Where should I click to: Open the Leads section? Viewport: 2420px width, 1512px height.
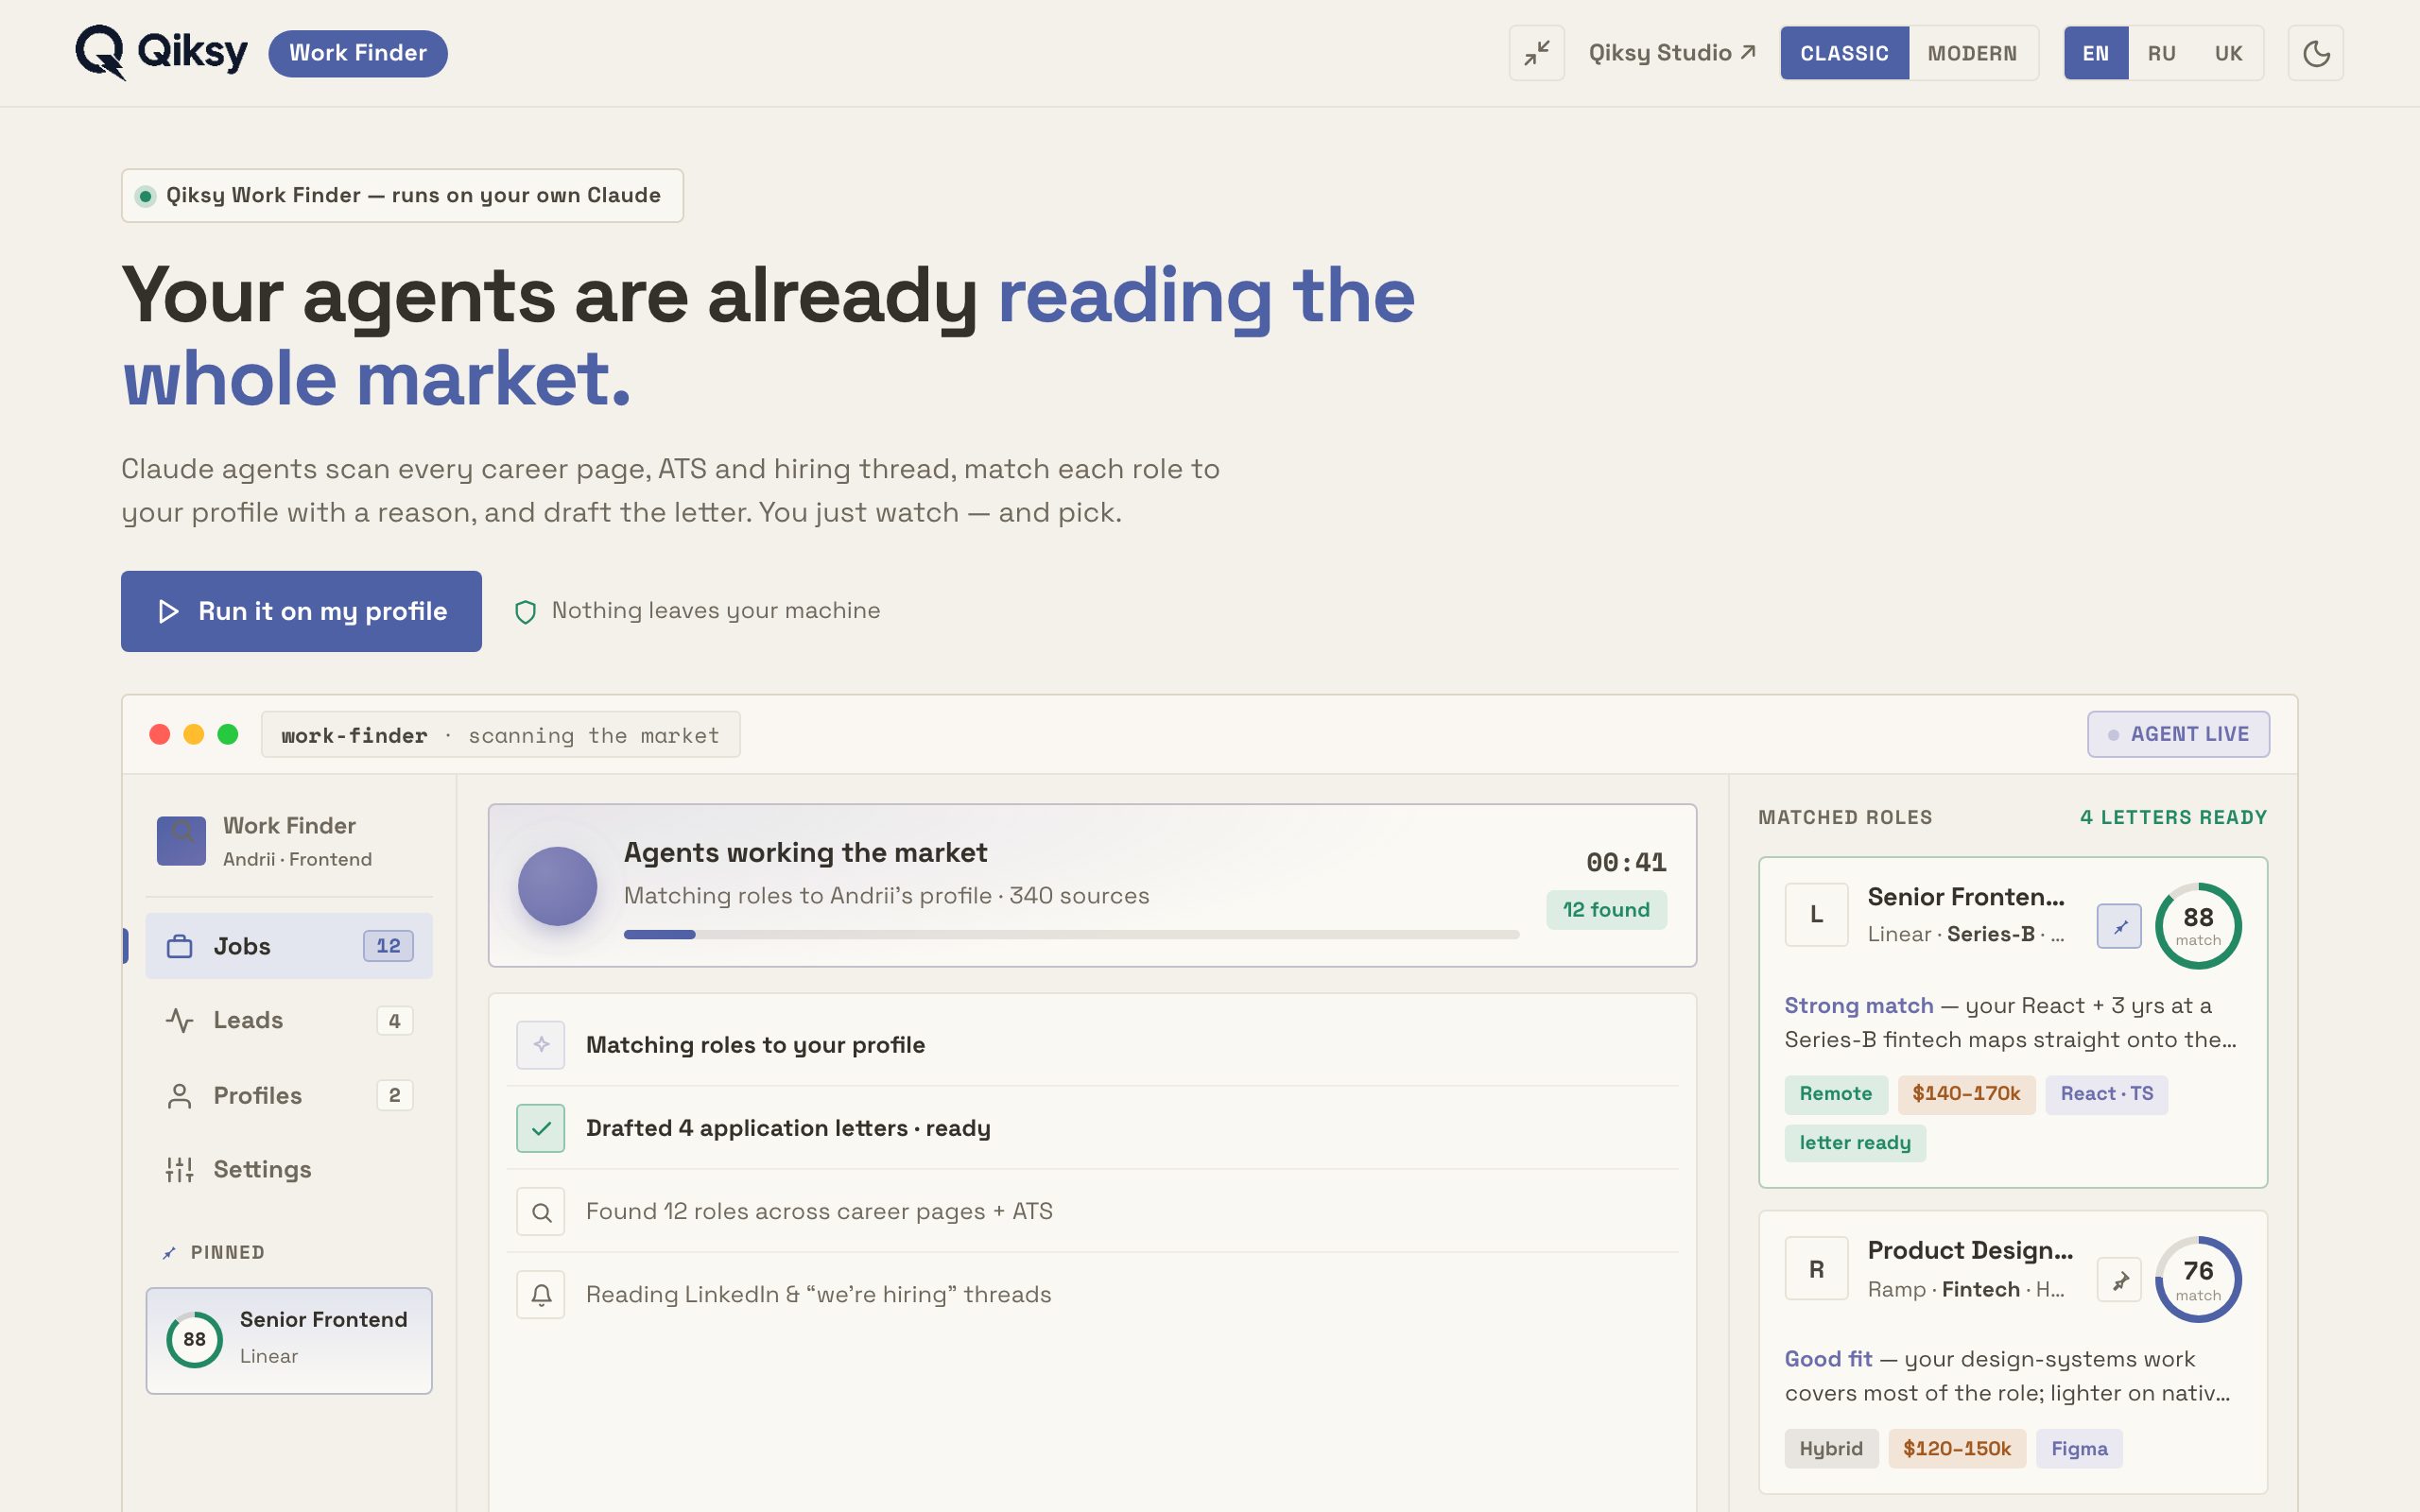click(x=289, y=1020)
